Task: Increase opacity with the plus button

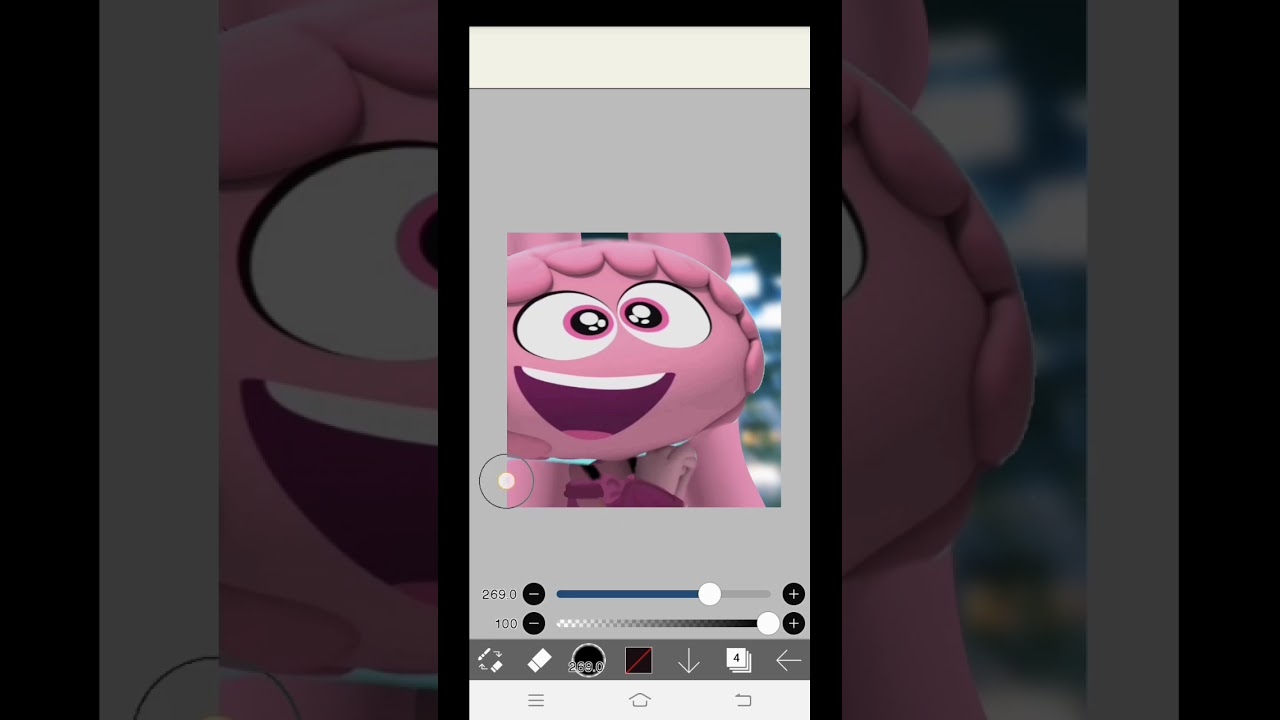Action: 793,624
